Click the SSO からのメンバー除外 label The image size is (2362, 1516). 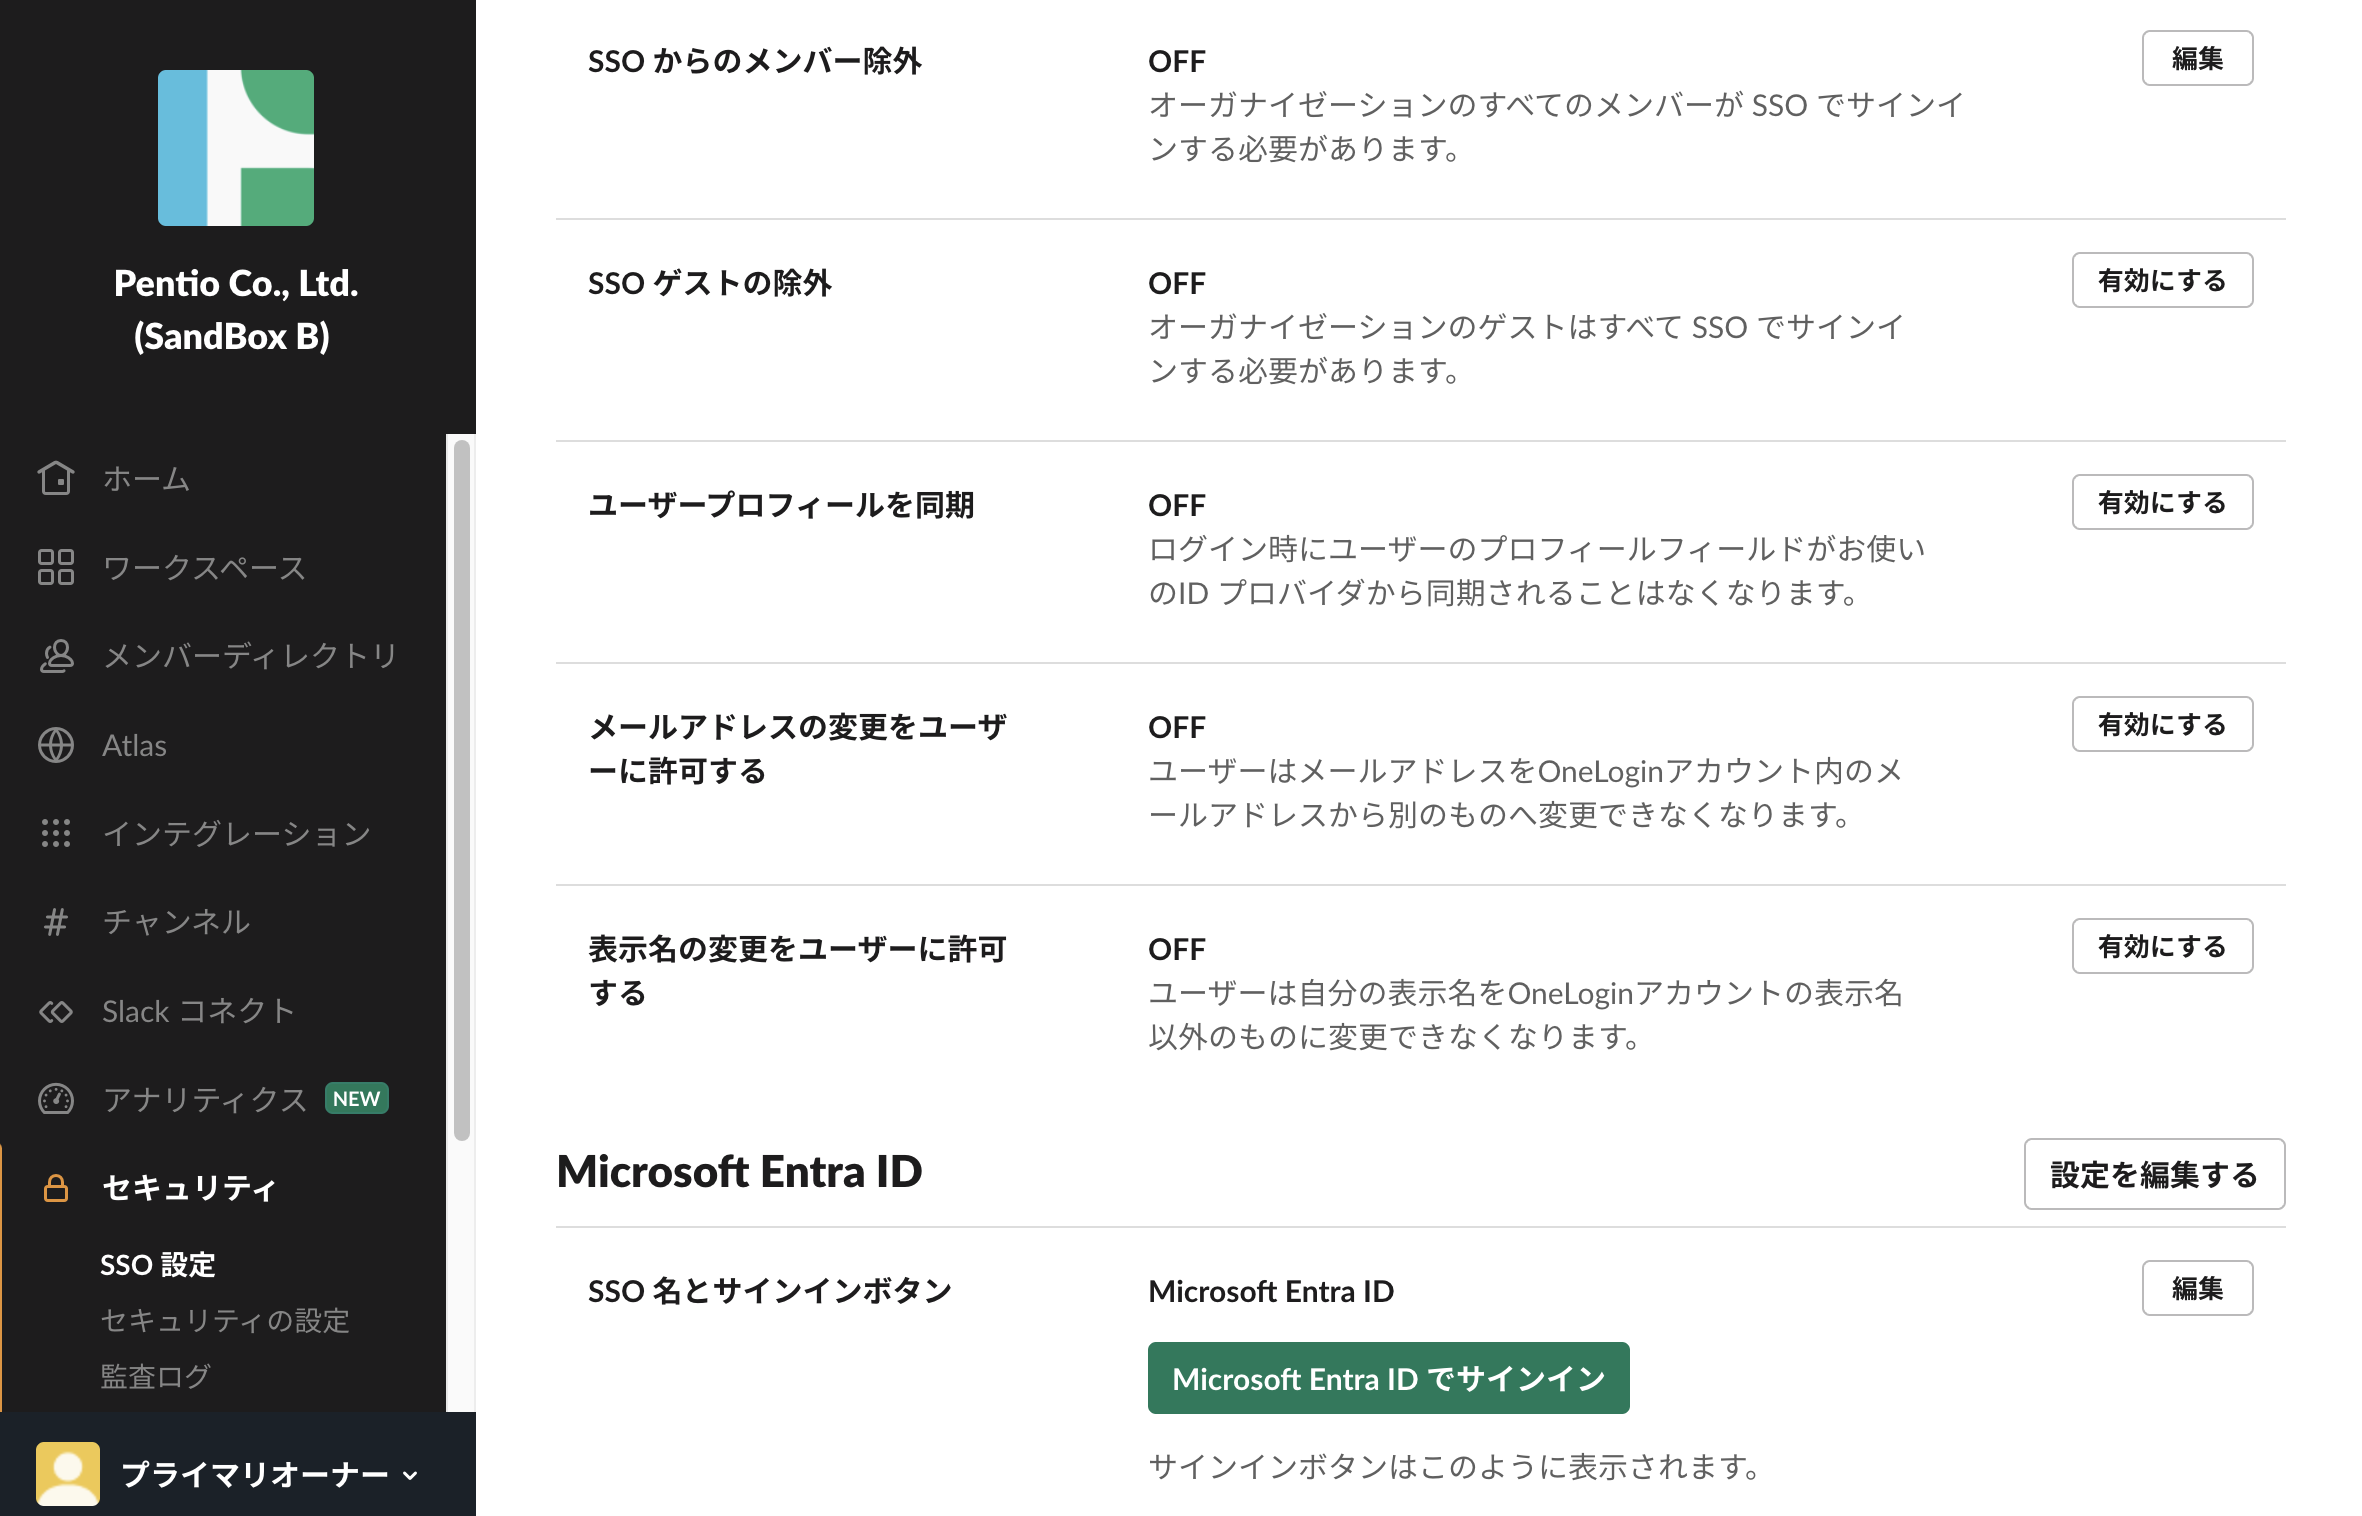click(x=754, y=62)
